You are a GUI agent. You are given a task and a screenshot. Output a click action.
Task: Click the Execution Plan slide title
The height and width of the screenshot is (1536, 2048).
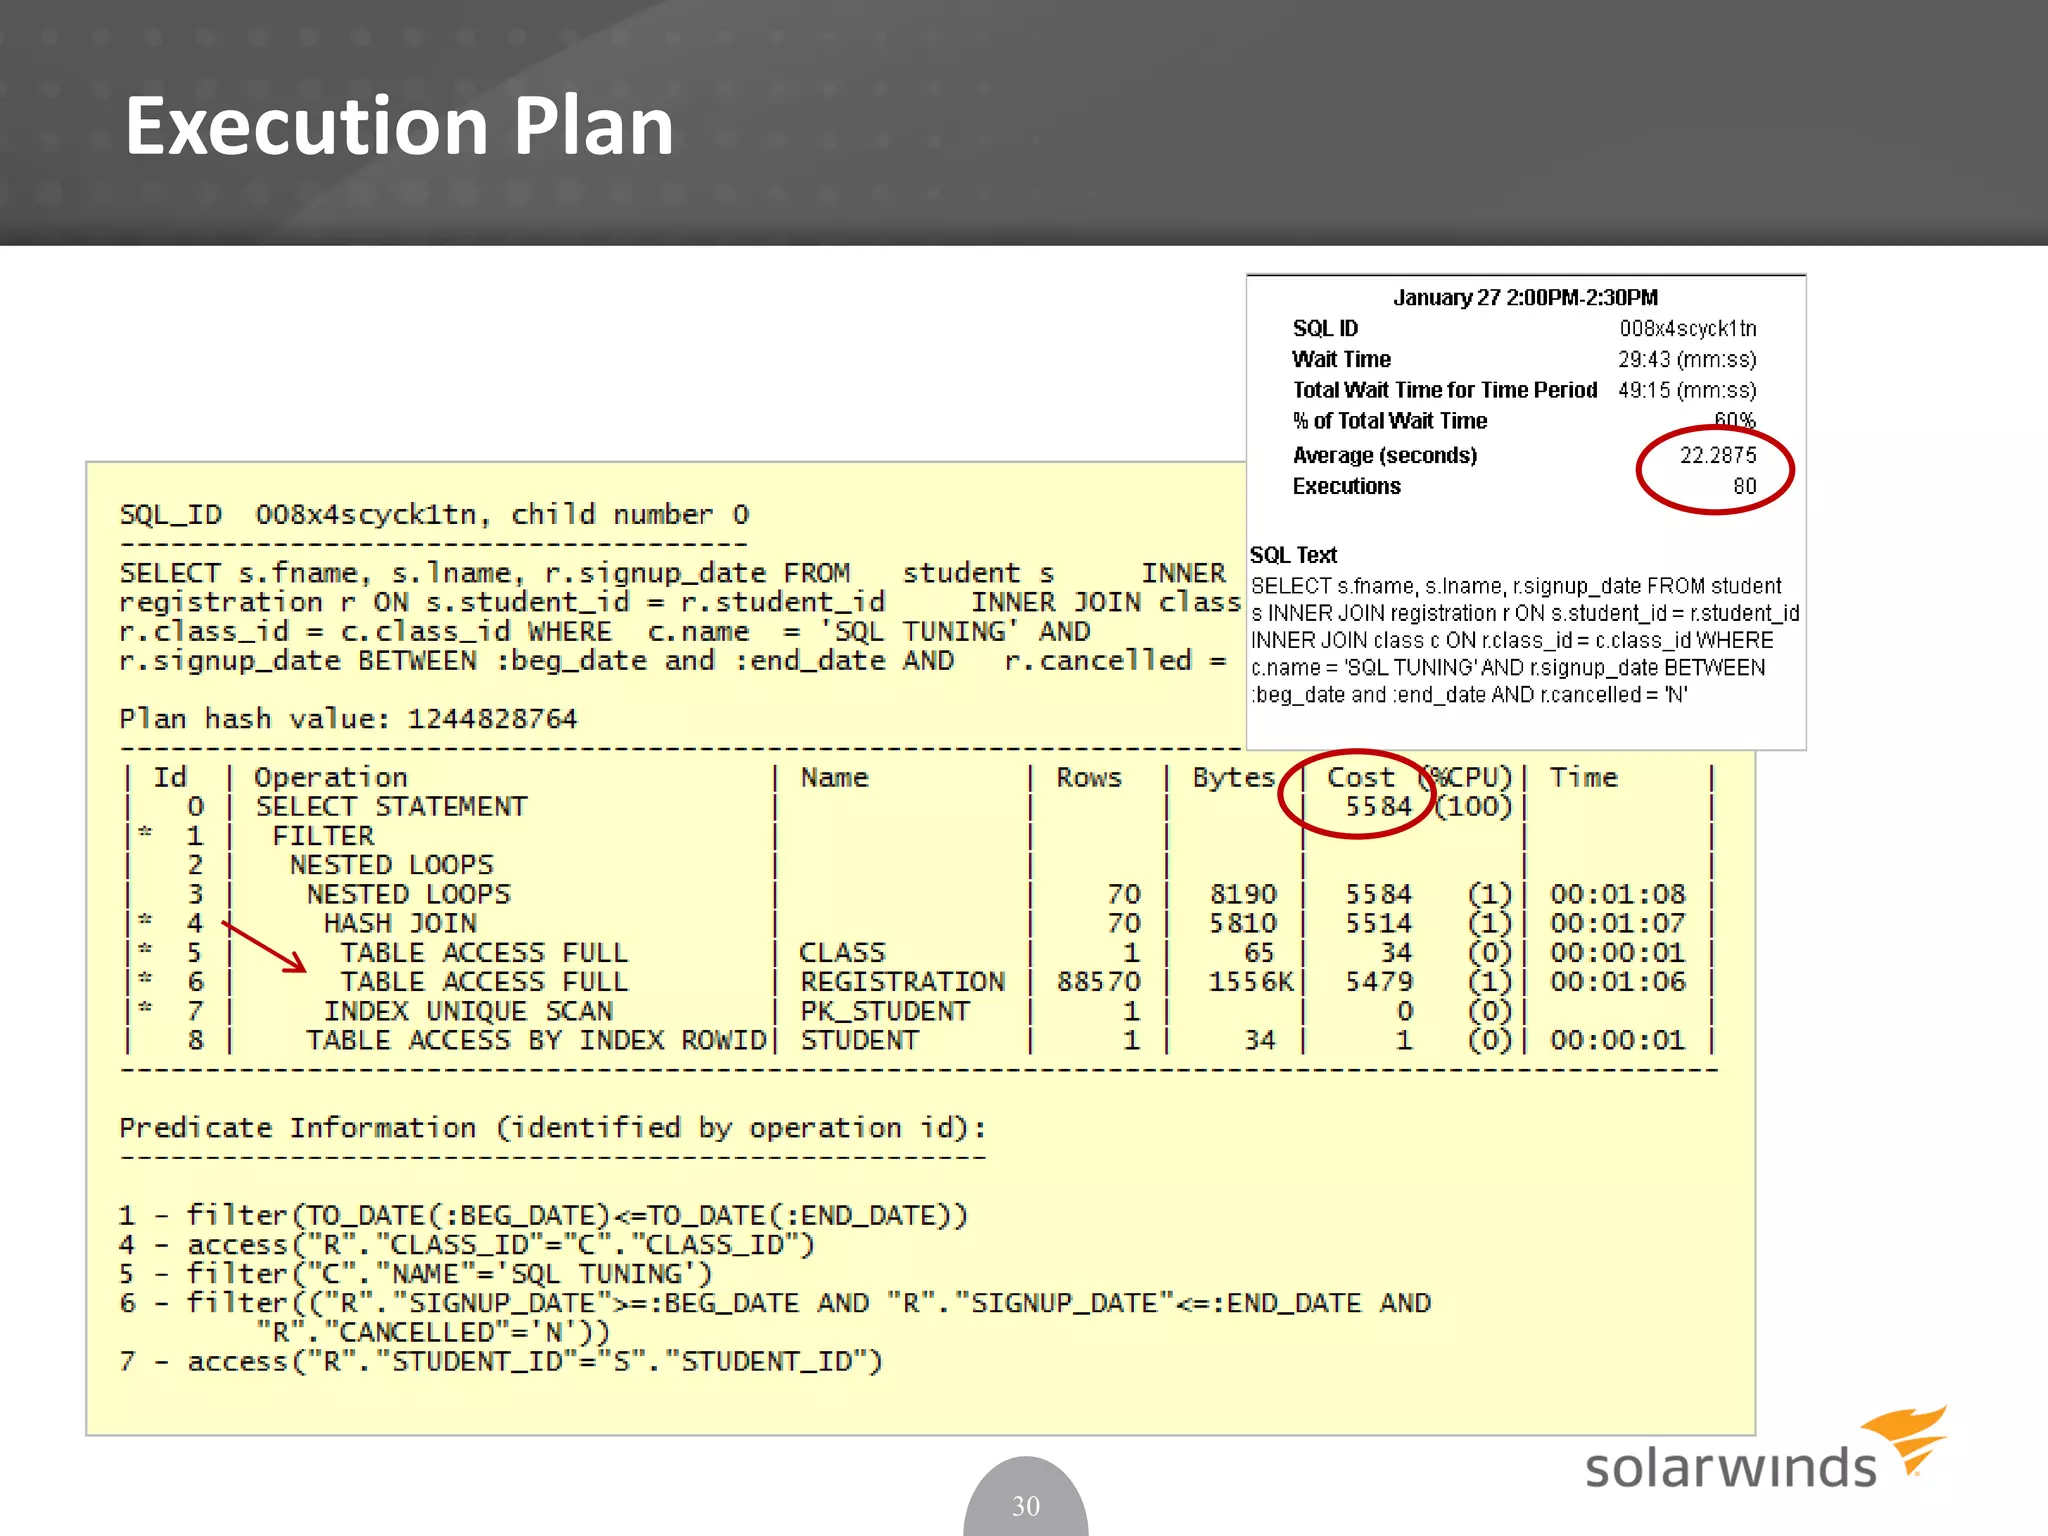coord(399,127)
